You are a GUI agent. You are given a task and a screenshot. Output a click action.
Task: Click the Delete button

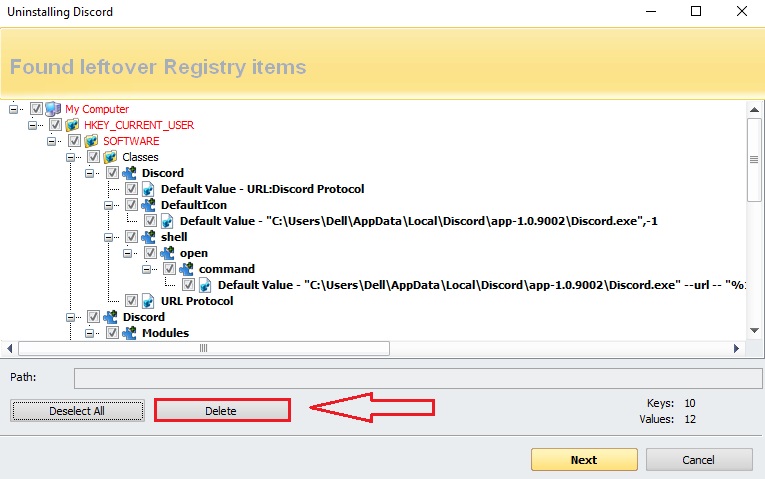click(x=221, y=411)
